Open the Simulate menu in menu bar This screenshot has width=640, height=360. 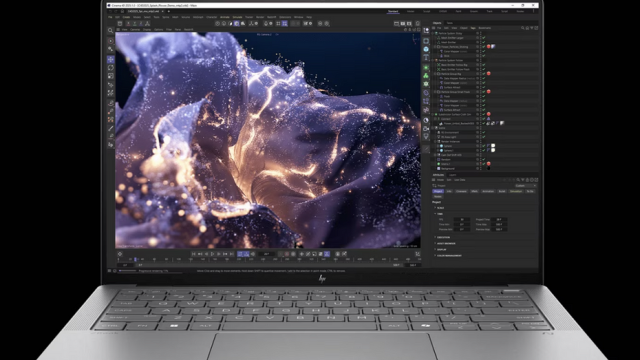pyautogui.click(x=237, y=17)
